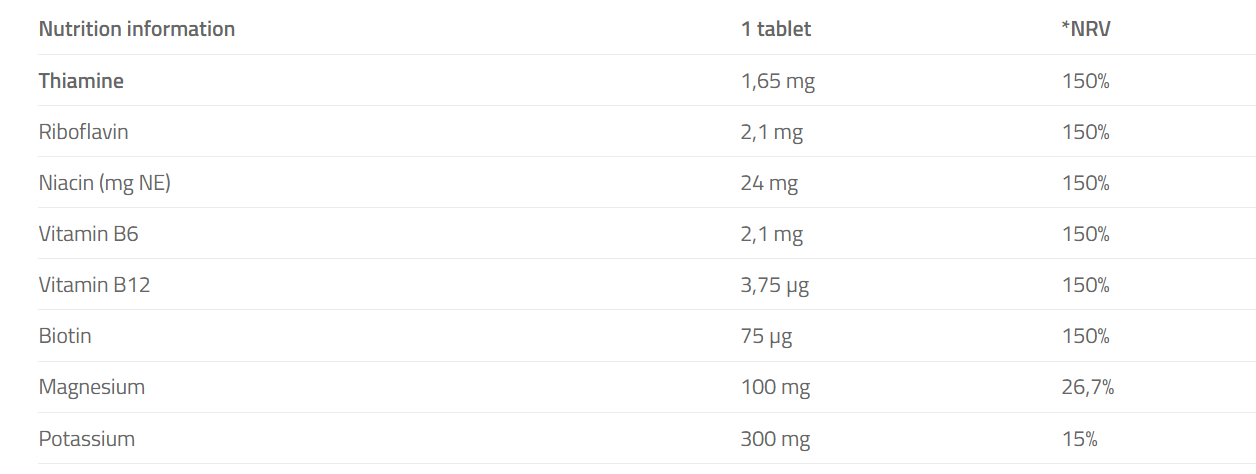Select the Riboflavin row label
Viewport: 1256px width, 474px height.
[x=83, y=132]
